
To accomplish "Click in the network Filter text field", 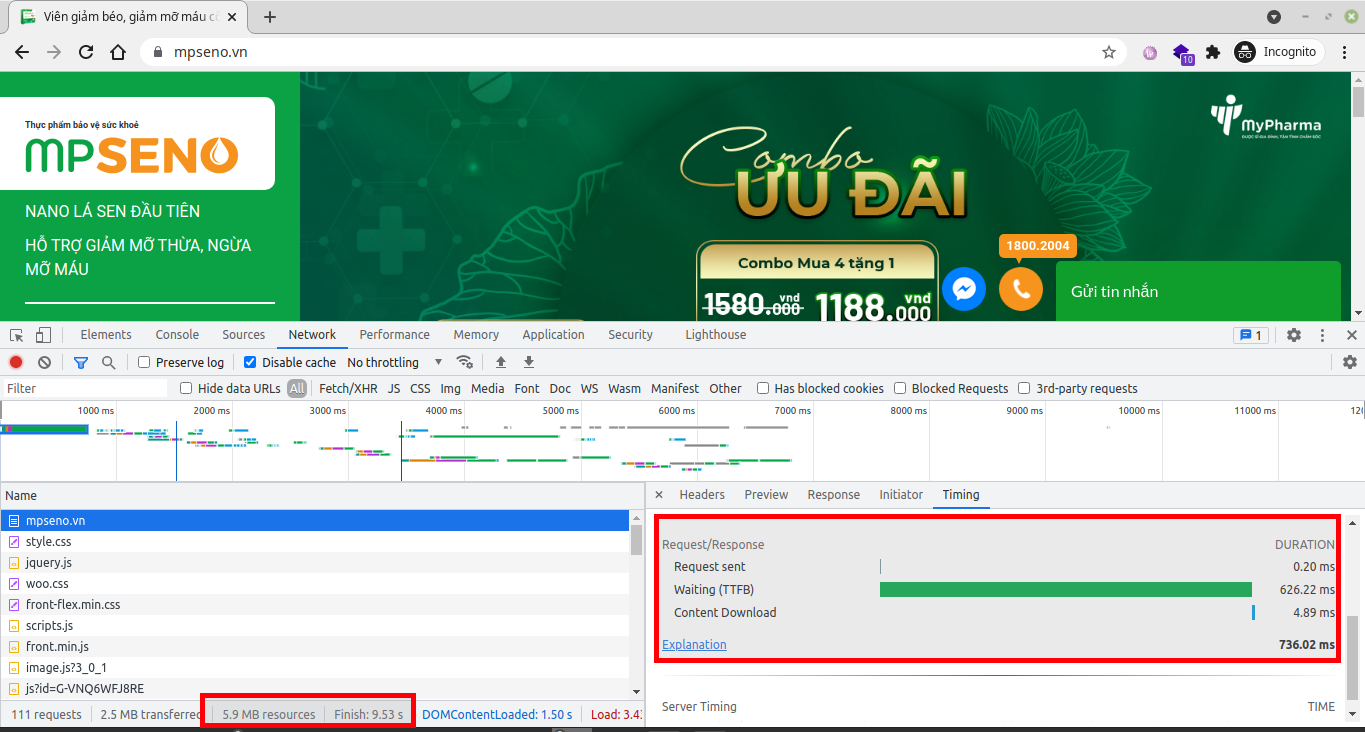I will pos(84,388).
